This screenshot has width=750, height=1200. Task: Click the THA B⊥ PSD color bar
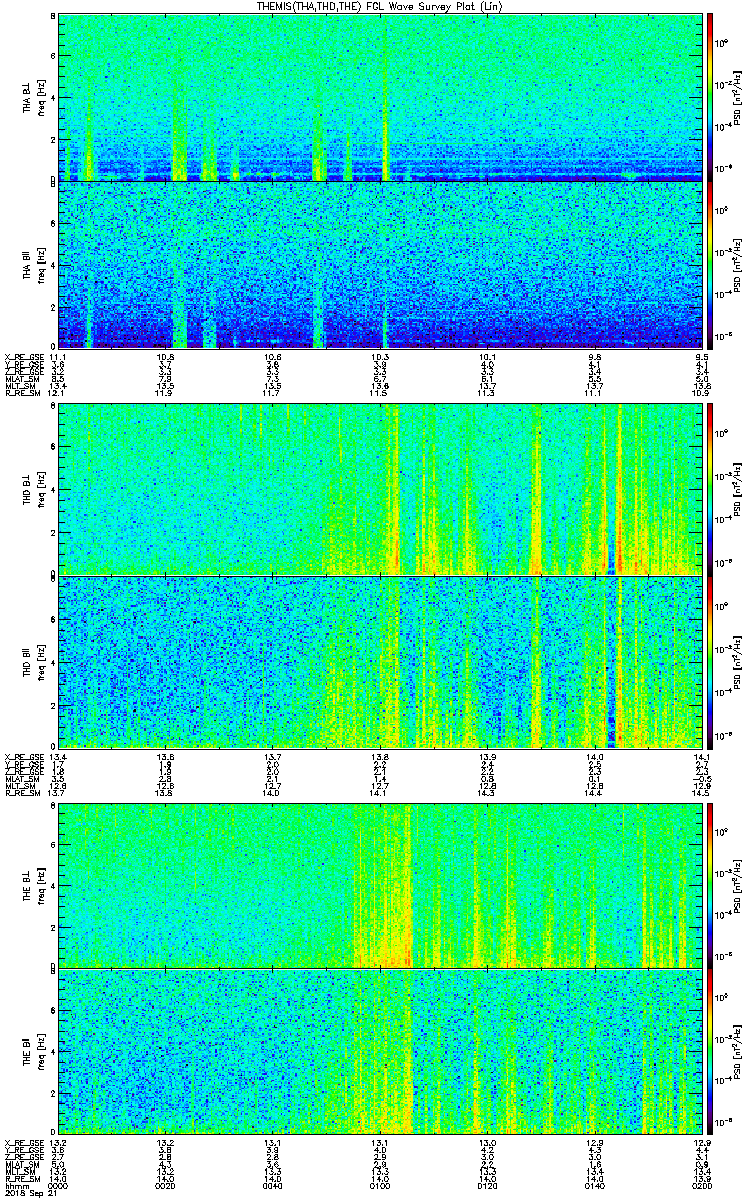711,97
